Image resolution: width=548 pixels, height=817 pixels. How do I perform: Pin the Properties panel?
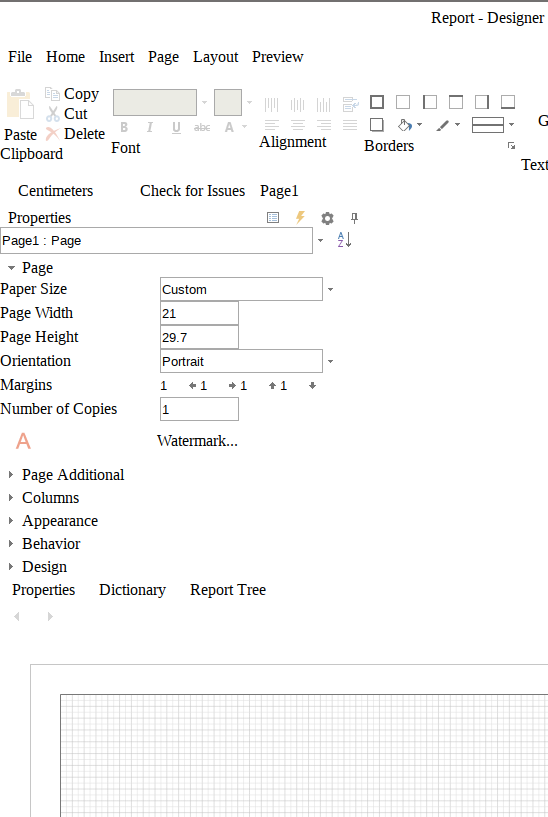pyautogui.click(x=354, y=218)
